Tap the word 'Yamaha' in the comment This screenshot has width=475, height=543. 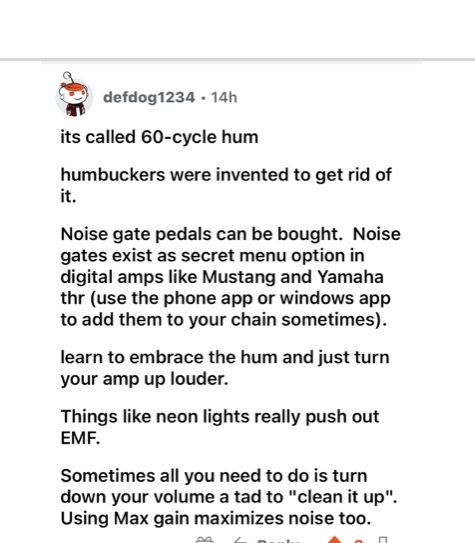click(350, 277)
